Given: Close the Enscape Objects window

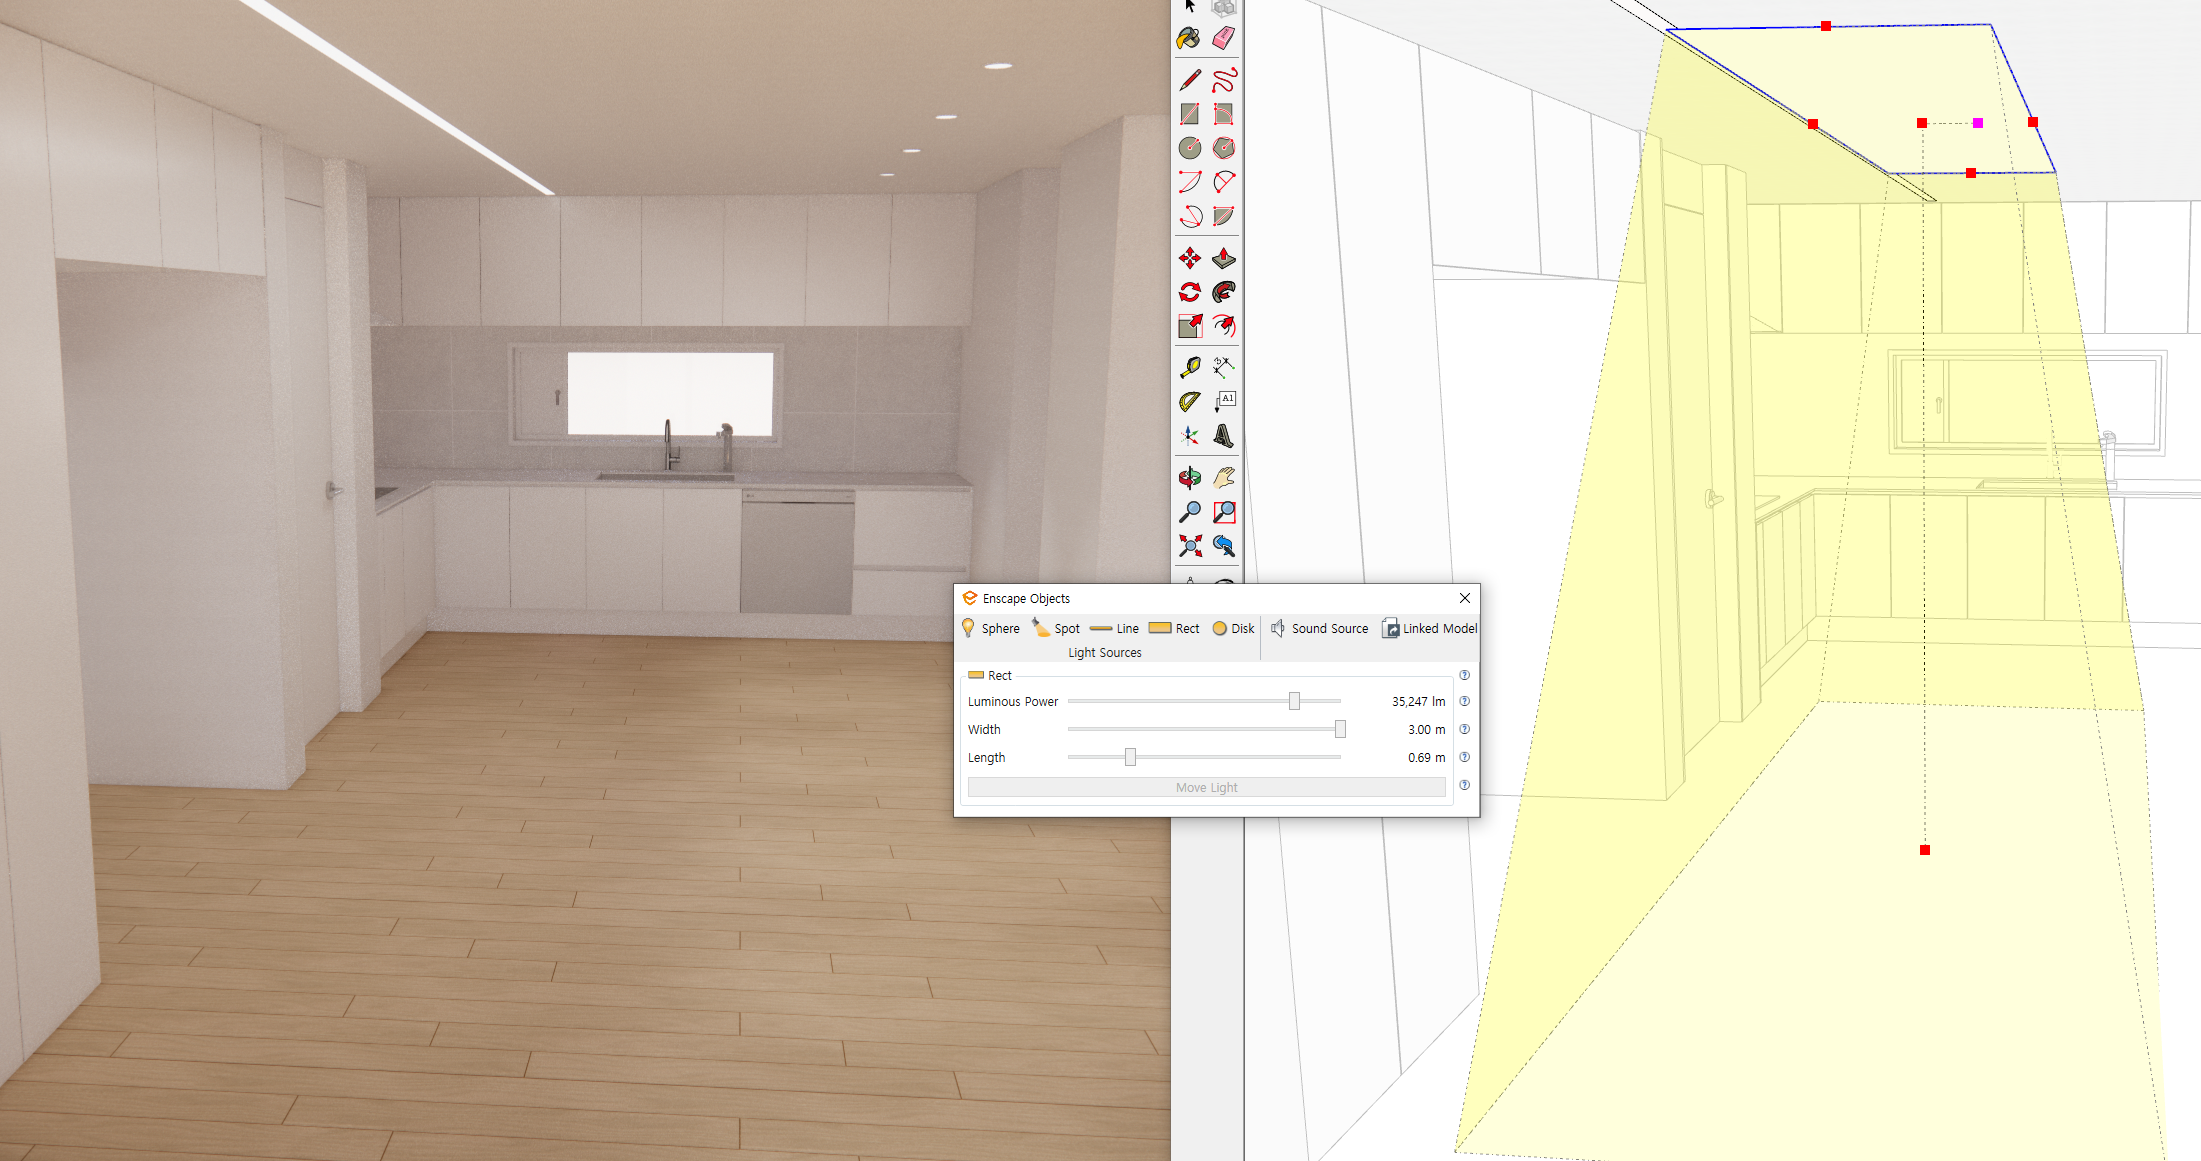Looking at the screenshot, I should coord(1465,598).
